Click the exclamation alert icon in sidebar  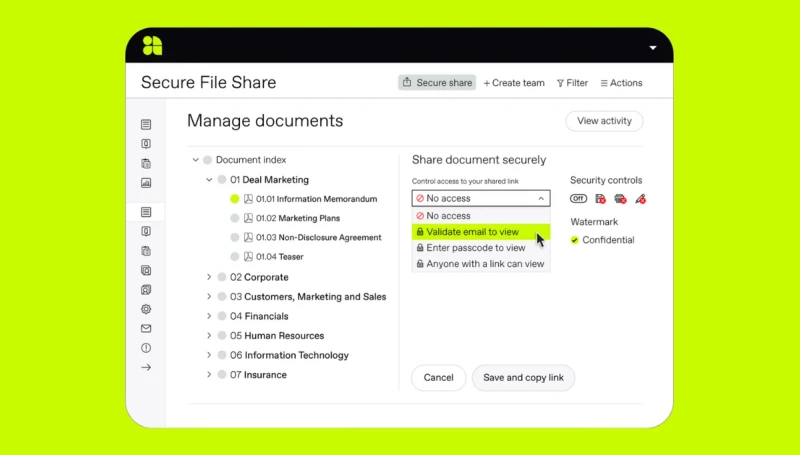click(146, 348)
